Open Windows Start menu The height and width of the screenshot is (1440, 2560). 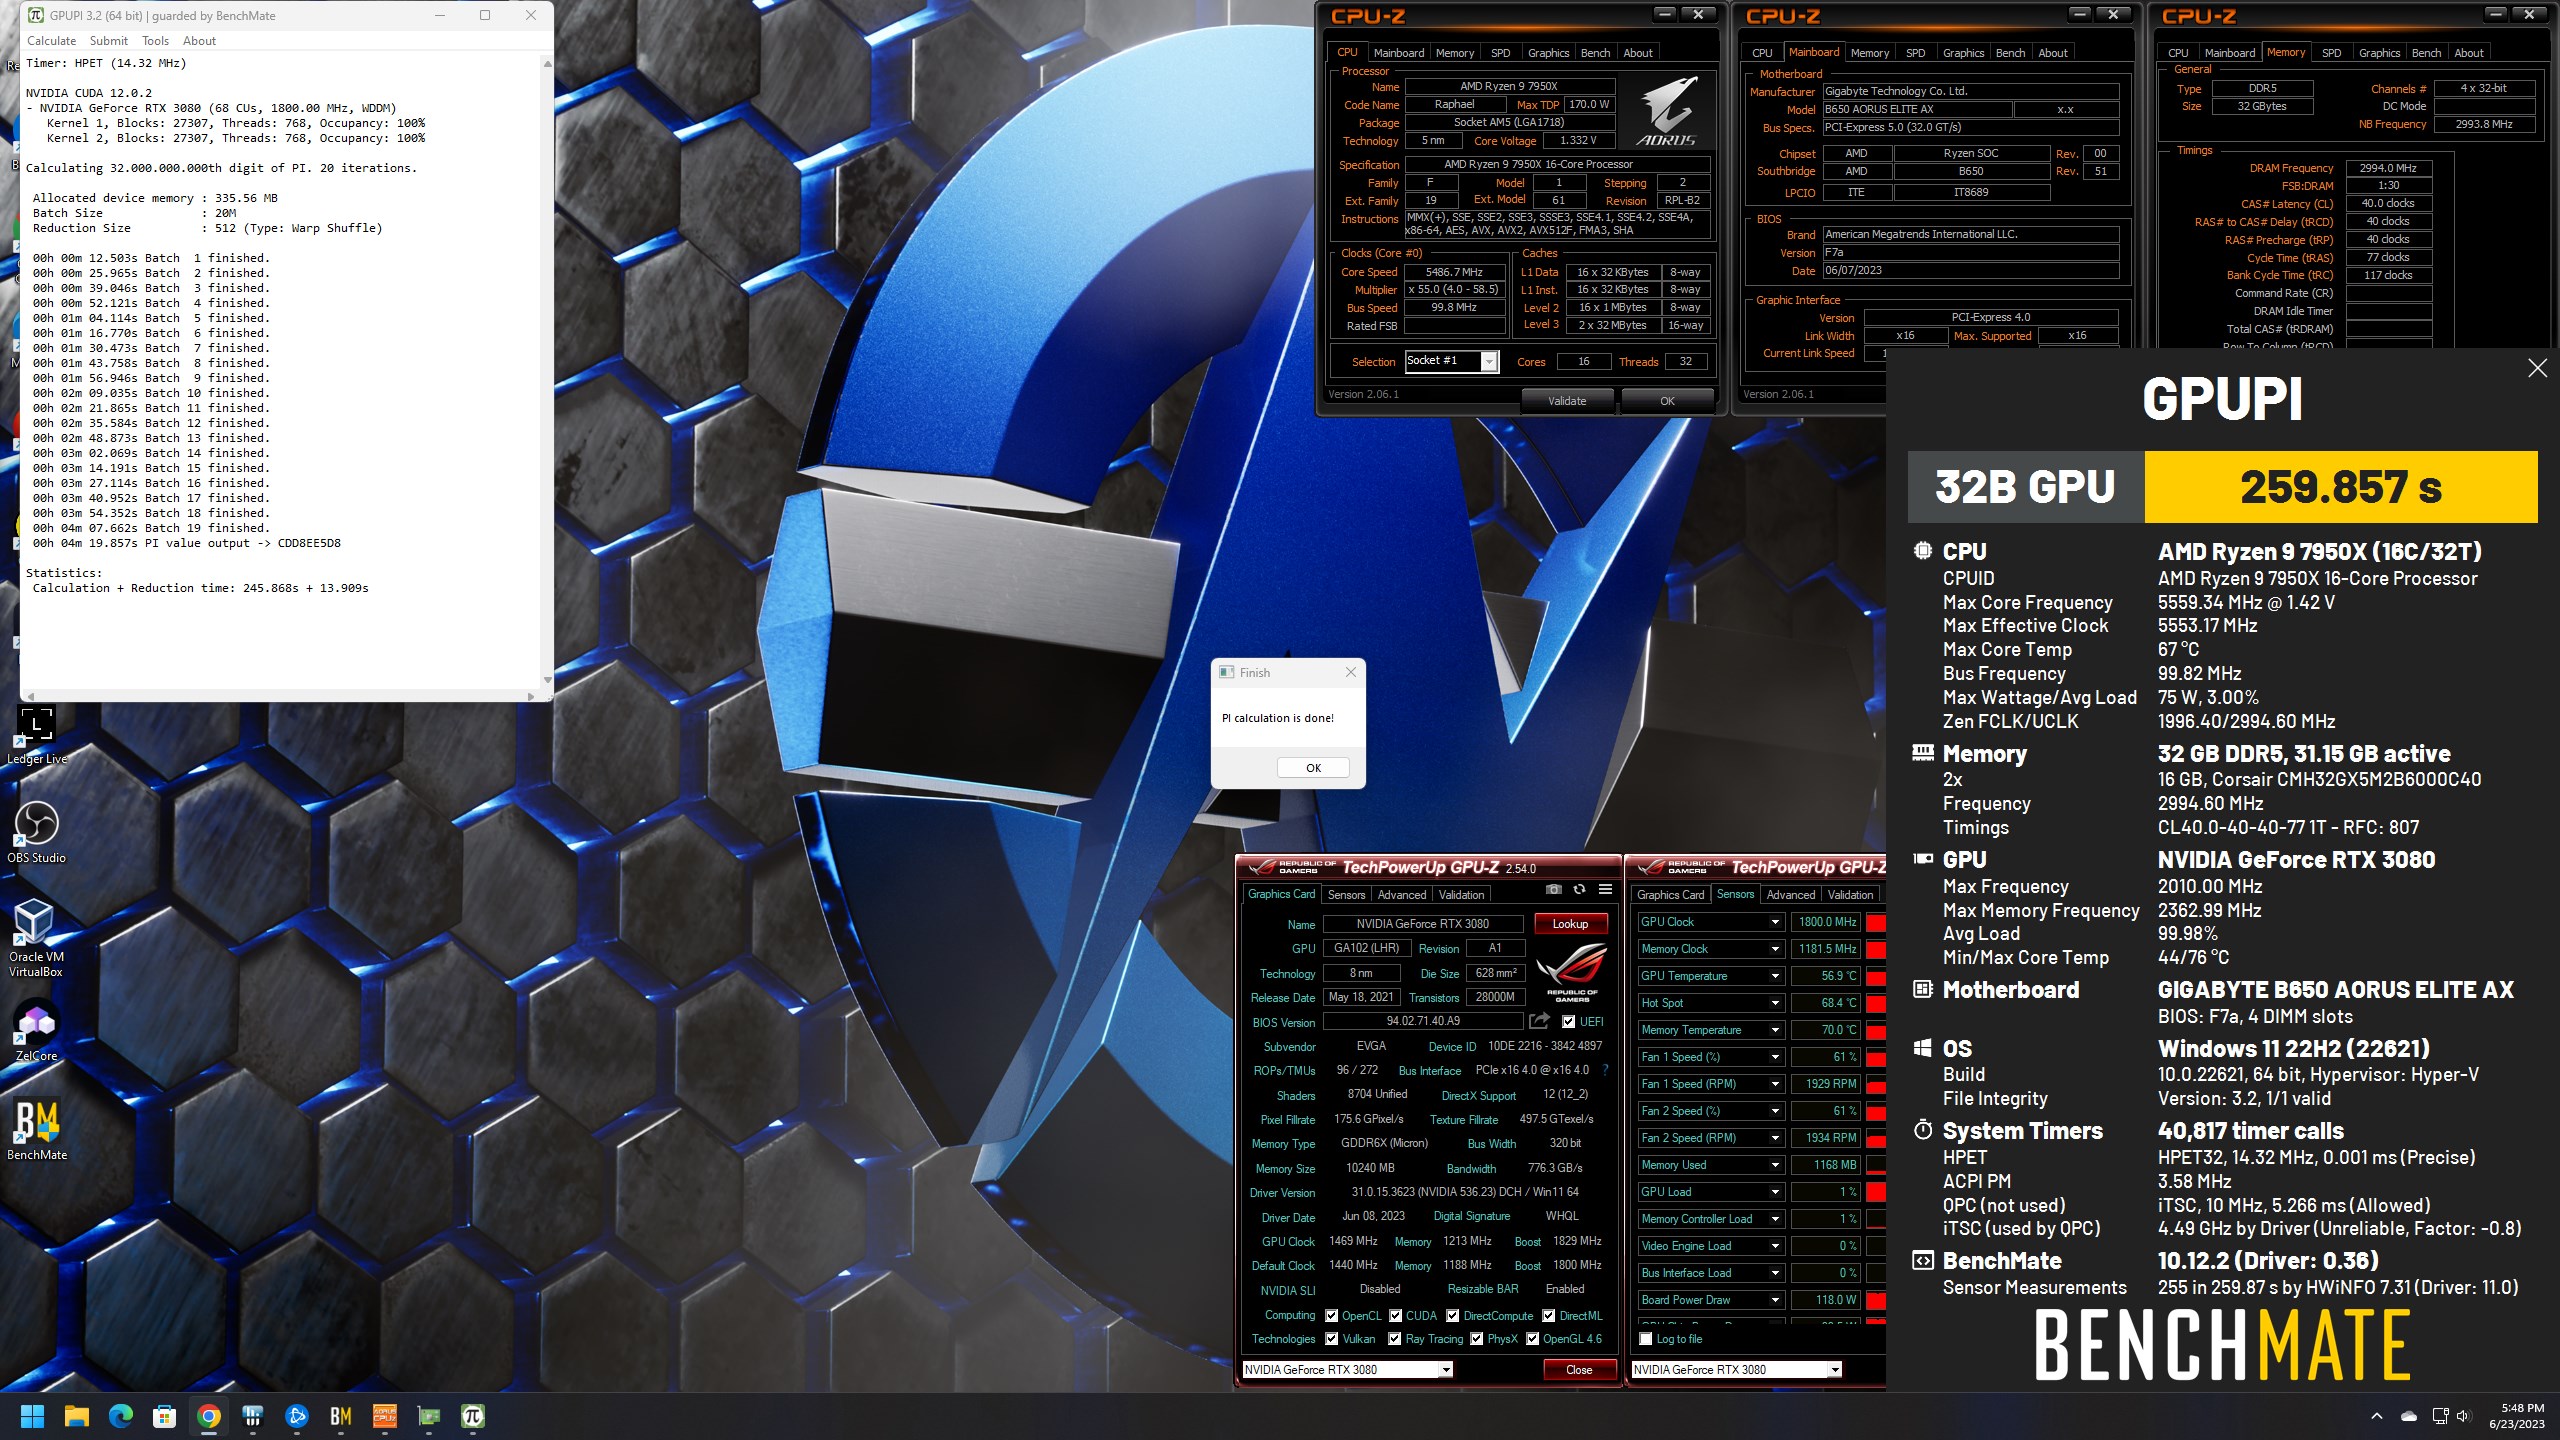coord(32,1416)
